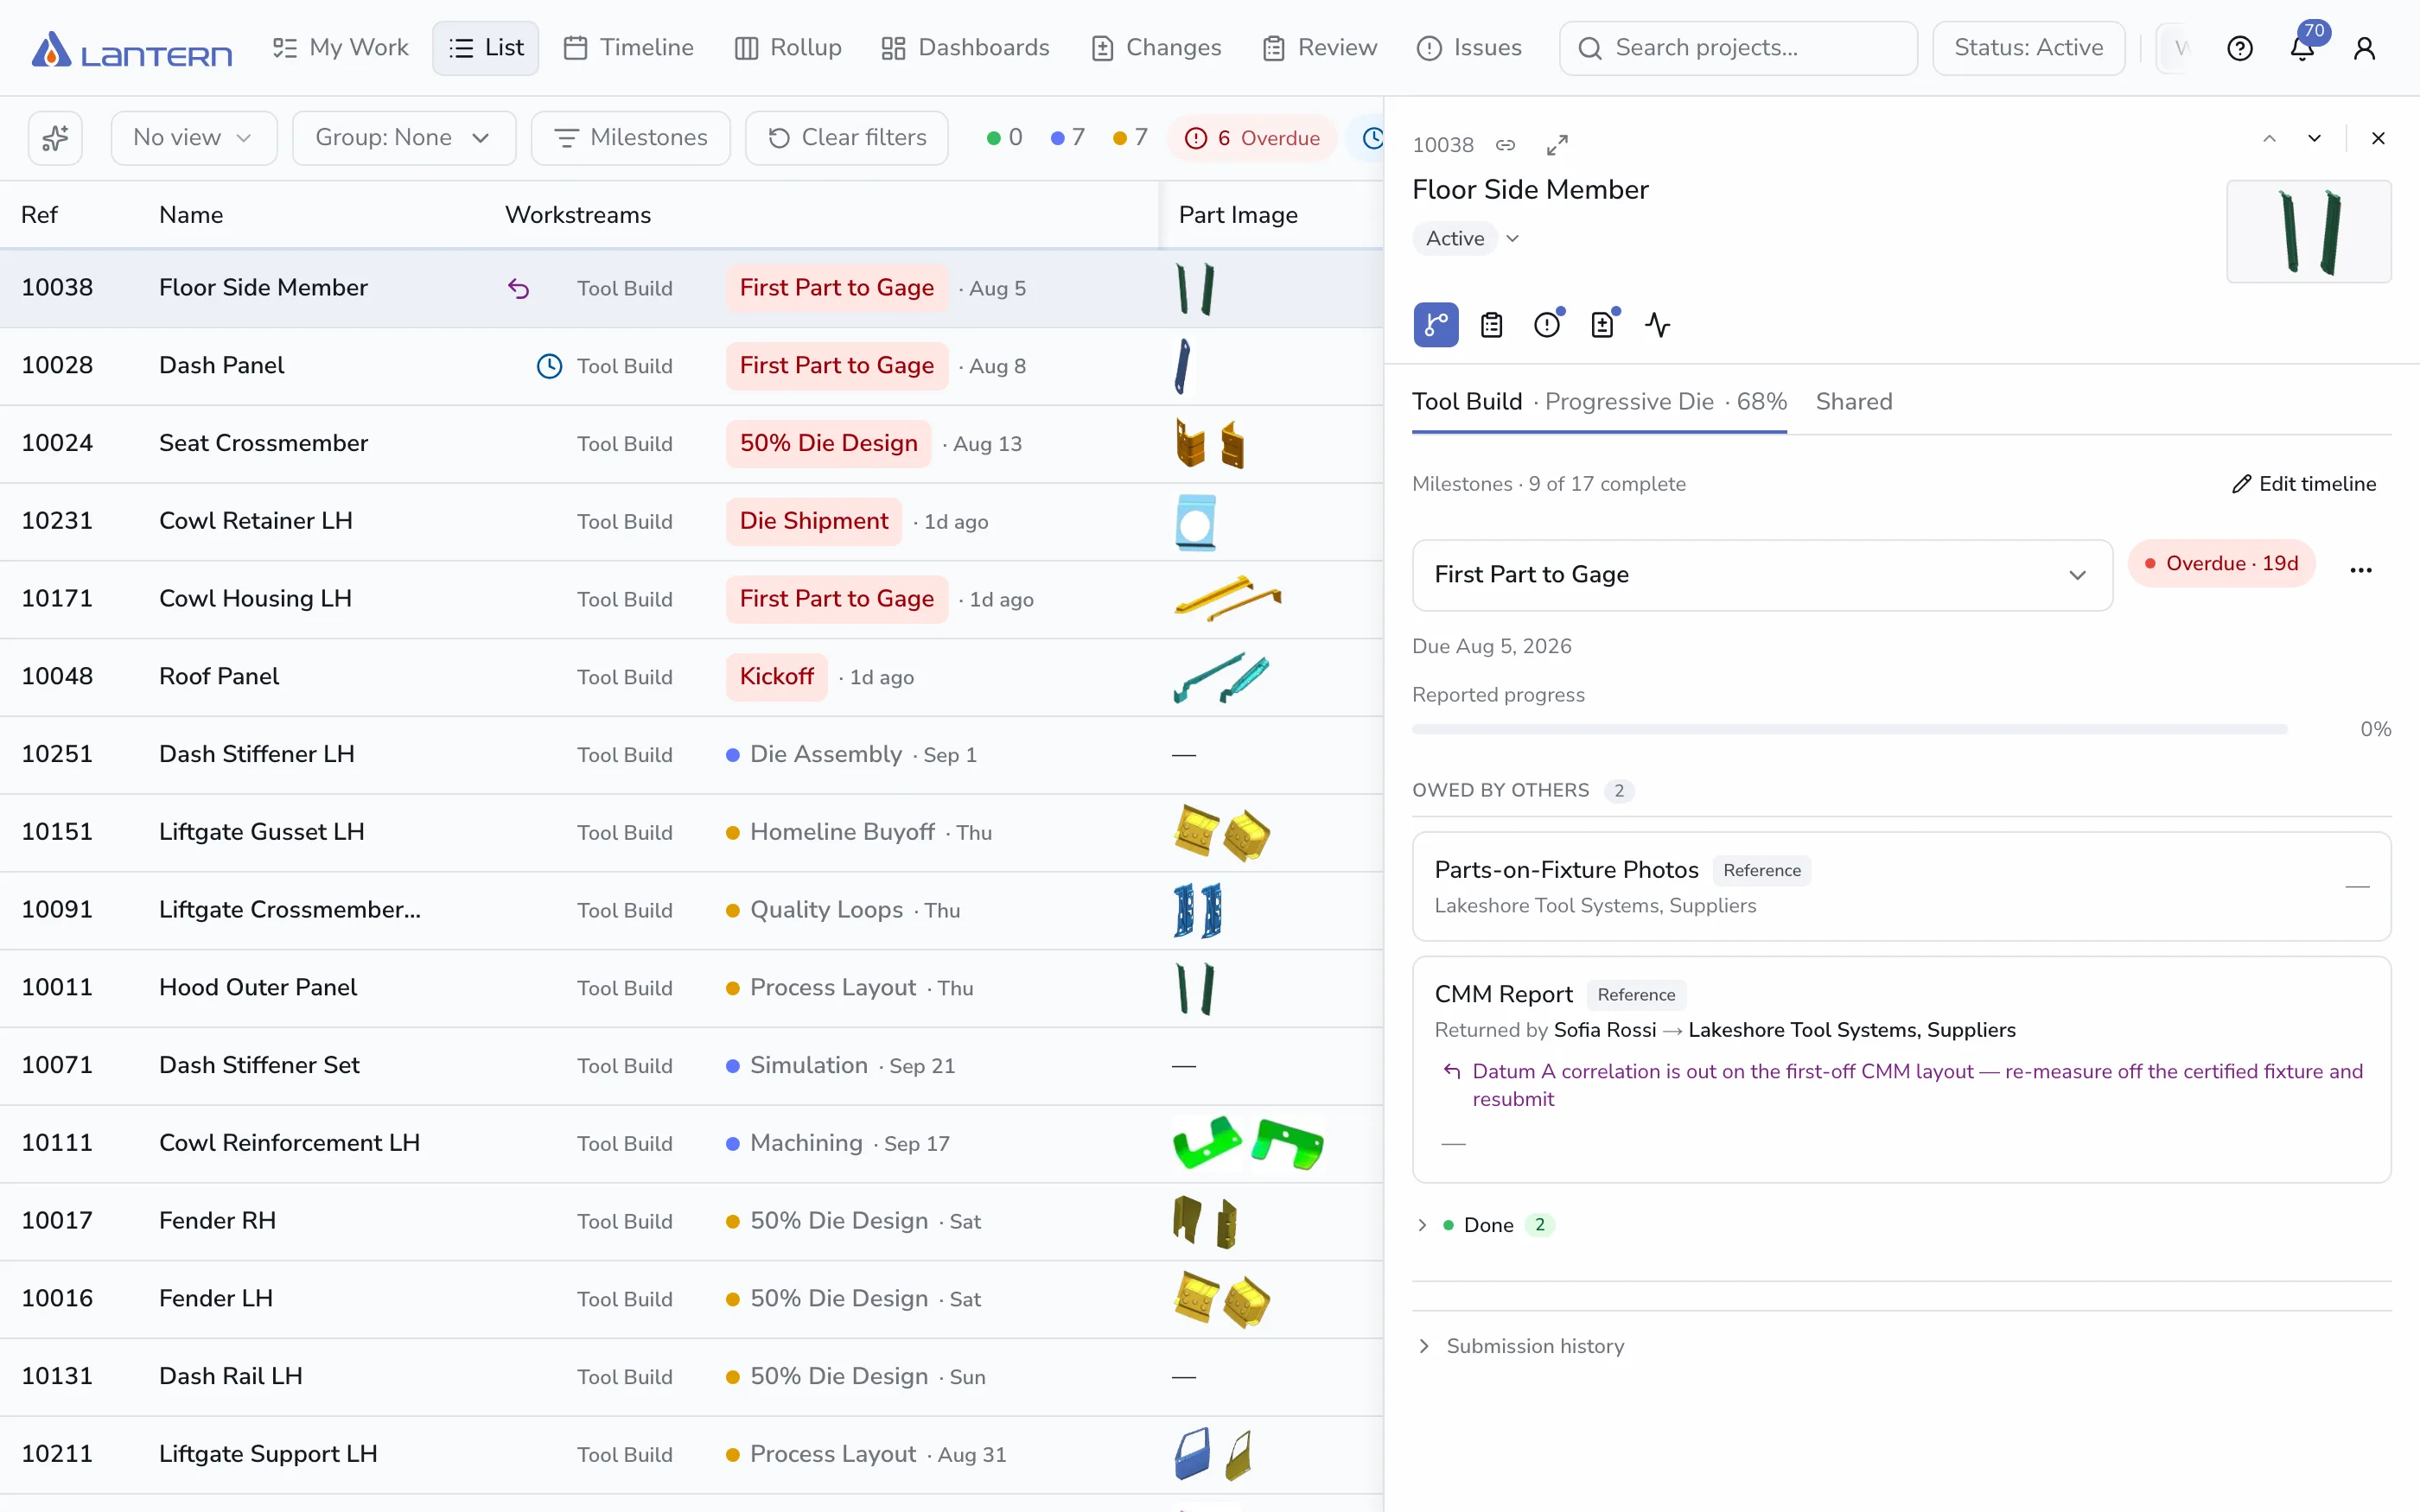The width and height of the screenshot is (2420, 1512).
Task: Click the search magnifier icon
Action: [x=1590, y=48]
